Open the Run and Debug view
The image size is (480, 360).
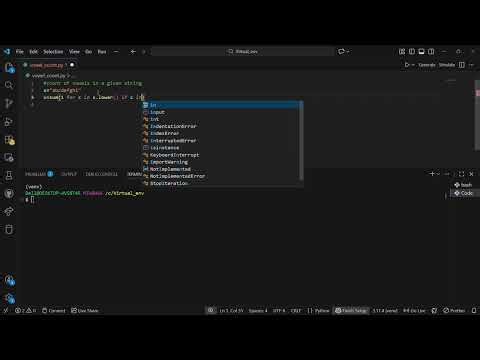[x=9, y=122]
